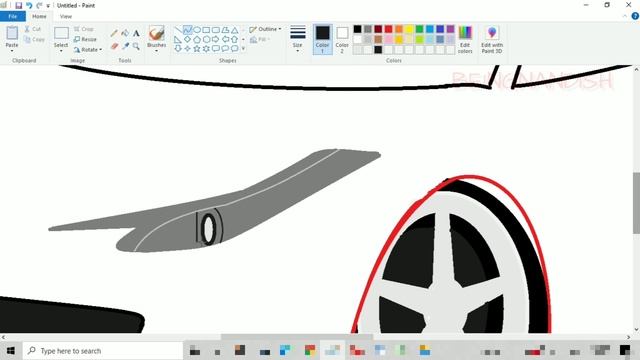This screenshot has width=640, height=360.
Task: Choose the Hexagon shape
Action: point(206,40)
